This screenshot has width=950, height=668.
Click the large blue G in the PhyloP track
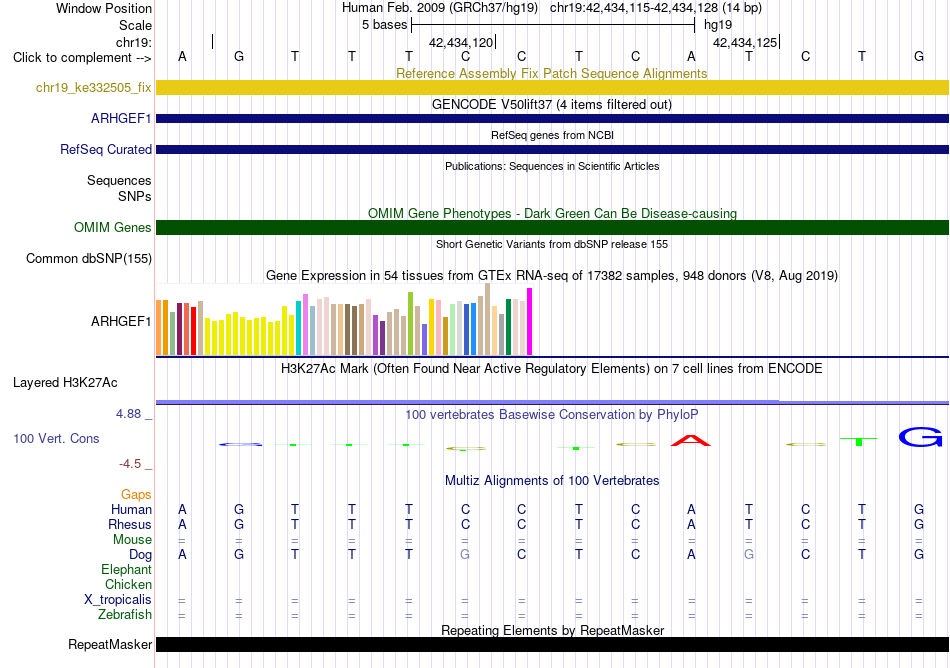(x=920, y=437)
